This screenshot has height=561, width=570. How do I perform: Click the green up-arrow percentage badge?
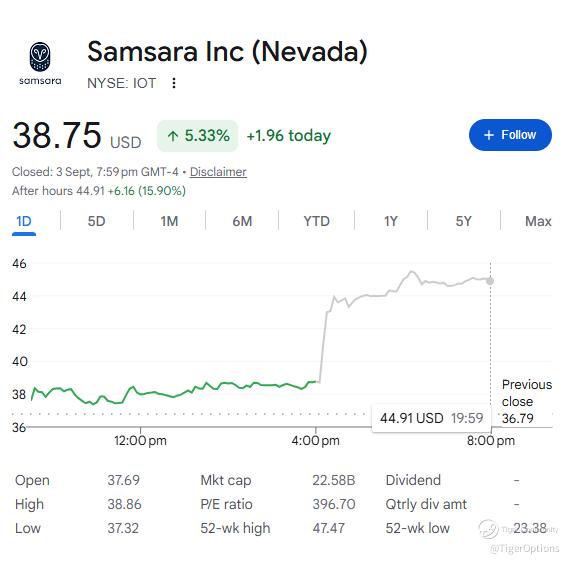197,136
